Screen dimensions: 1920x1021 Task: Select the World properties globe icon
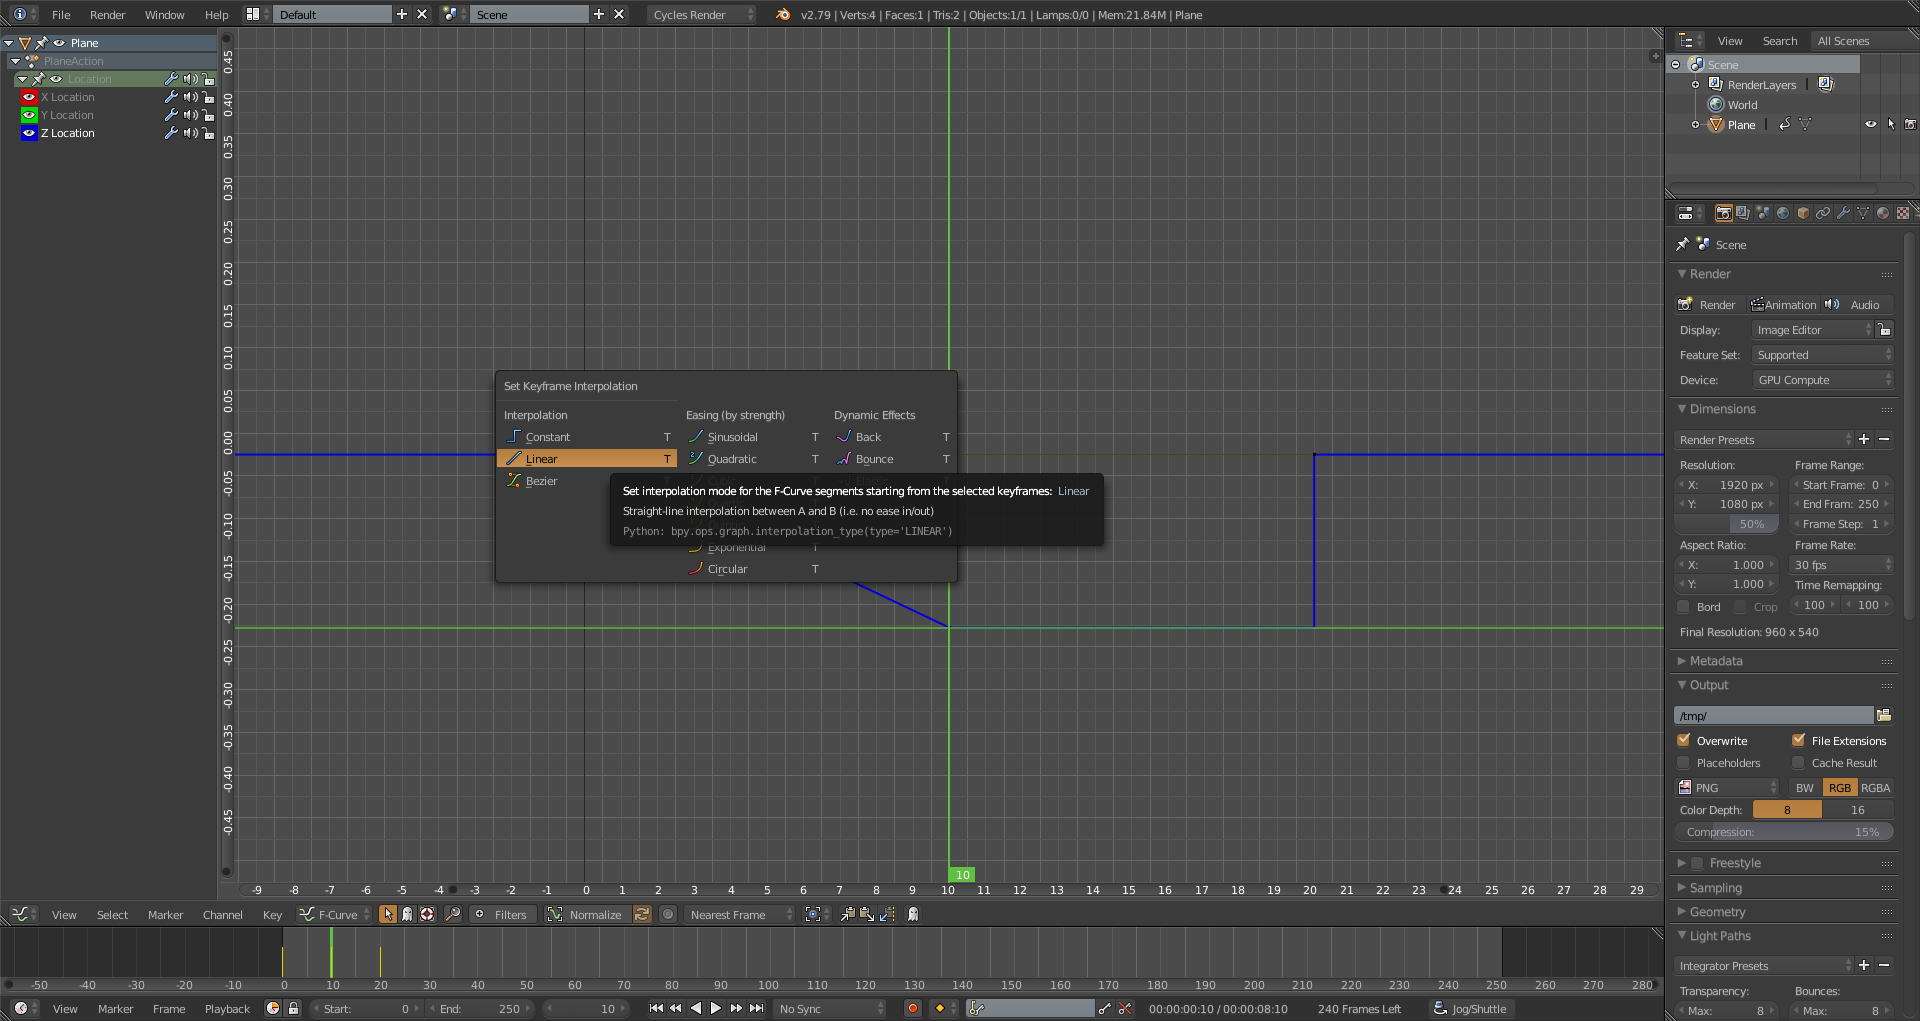pos(1784,212)
